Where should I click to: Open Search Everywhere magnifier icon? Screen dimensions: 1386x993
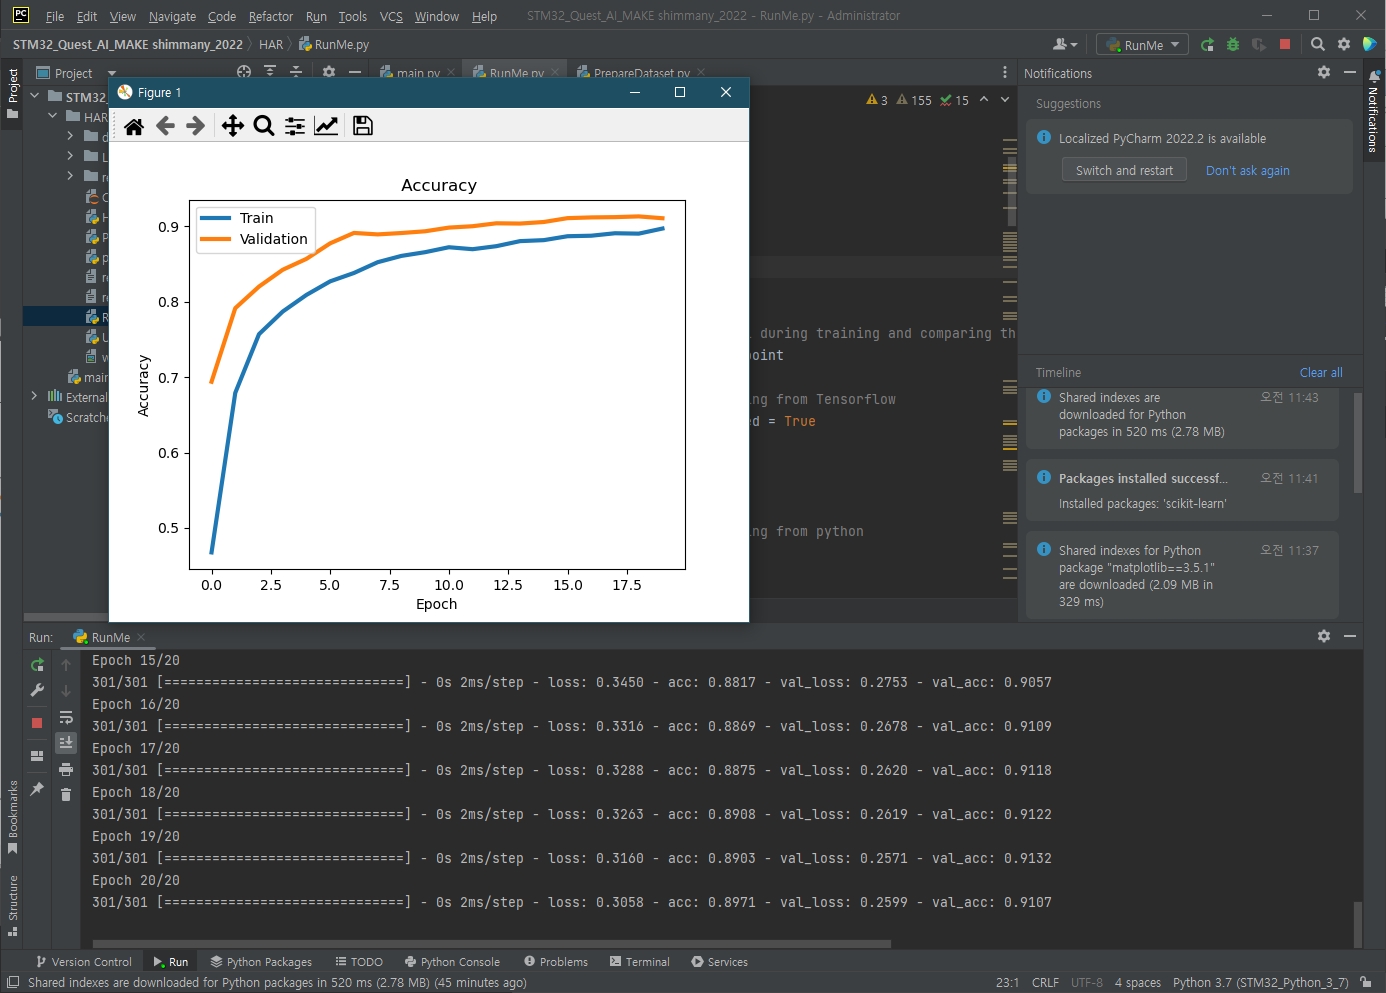click(1318, 44)
